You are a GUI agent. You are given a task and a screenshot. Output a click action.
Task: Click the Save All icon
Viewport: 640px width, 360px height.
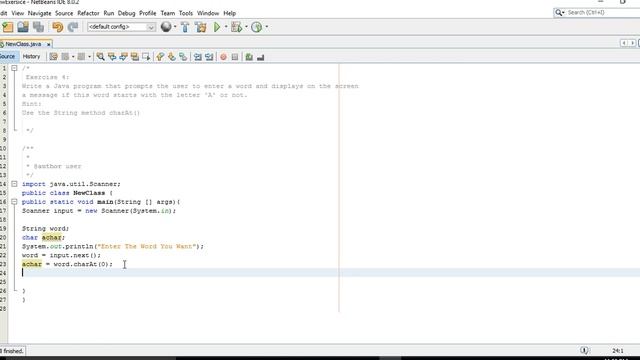(38, 27)
